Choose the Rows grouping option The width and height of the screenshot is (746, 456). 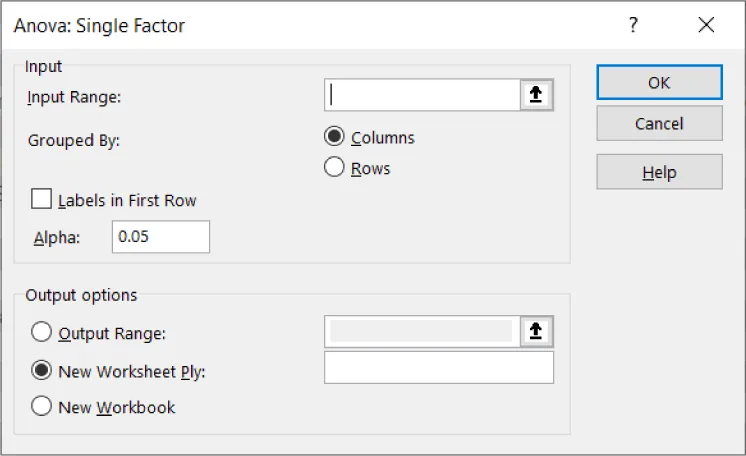tap(335, 168)
